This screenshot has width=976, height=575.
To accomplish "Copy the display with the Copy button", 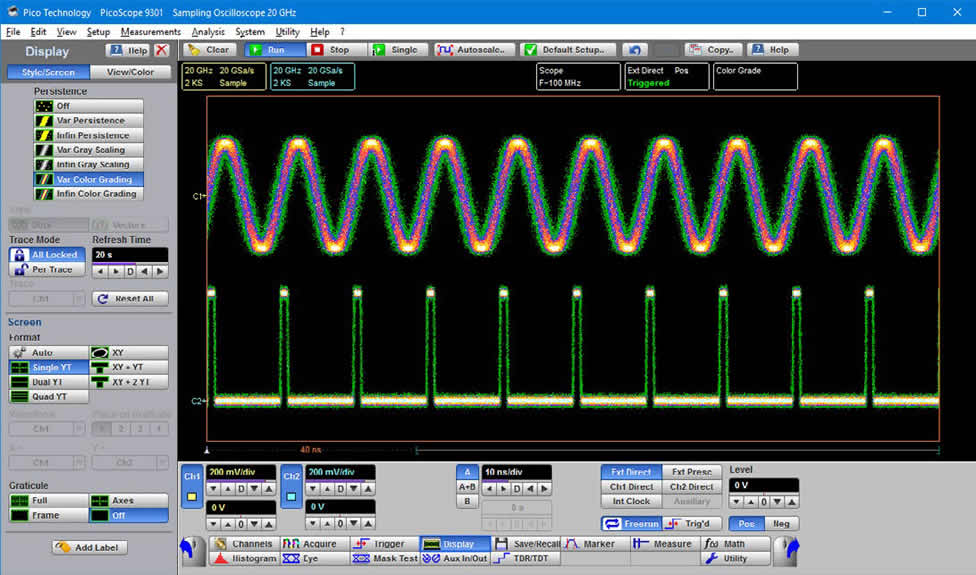I will click(x=713, y=50).
